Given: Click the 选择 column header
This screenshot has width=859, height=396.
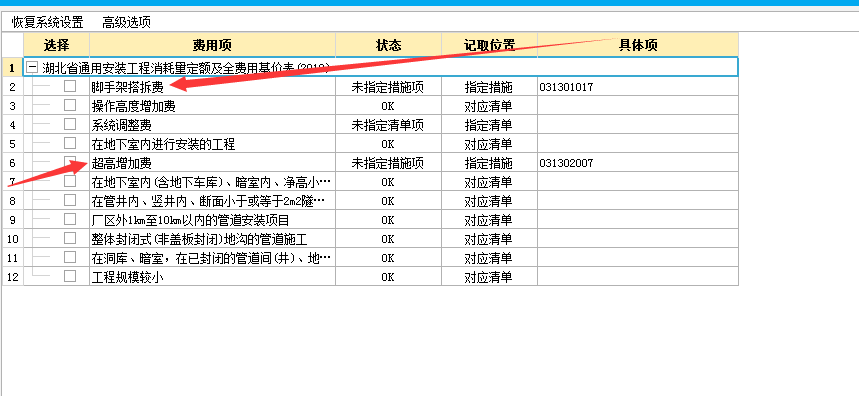Looking at the screenshot, I should 57,45.
